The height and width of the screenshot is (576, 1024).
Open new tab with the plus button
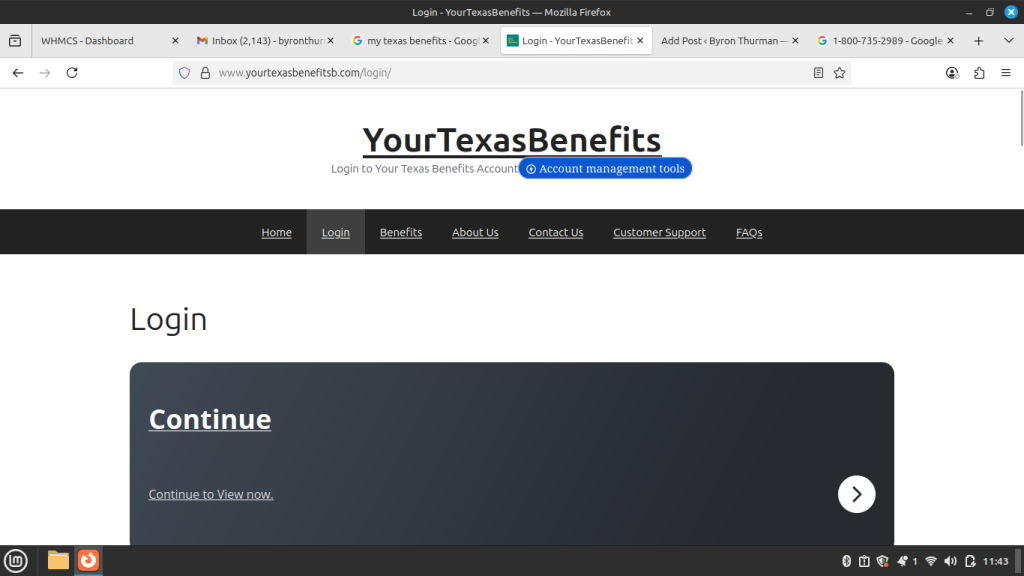pos(979,41)
